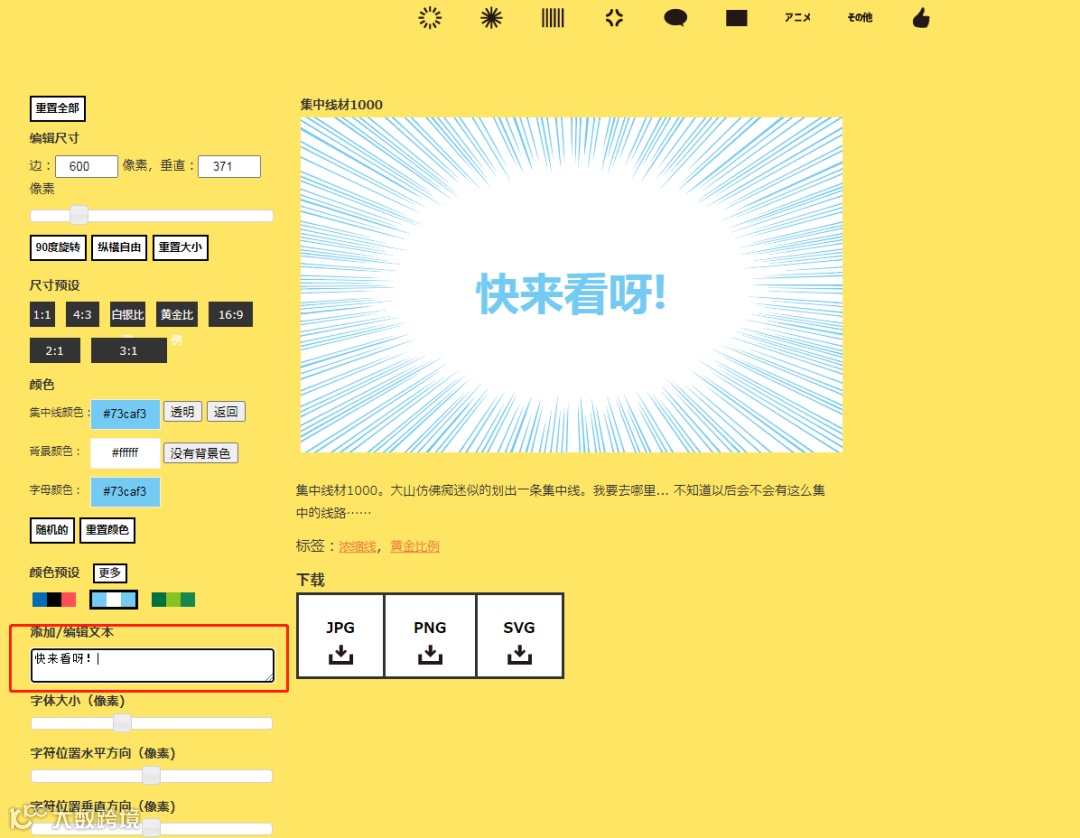This screenshot has width=1080, height=838.
Task: Click the 更多 more color presets button
Action: [110, 573]
